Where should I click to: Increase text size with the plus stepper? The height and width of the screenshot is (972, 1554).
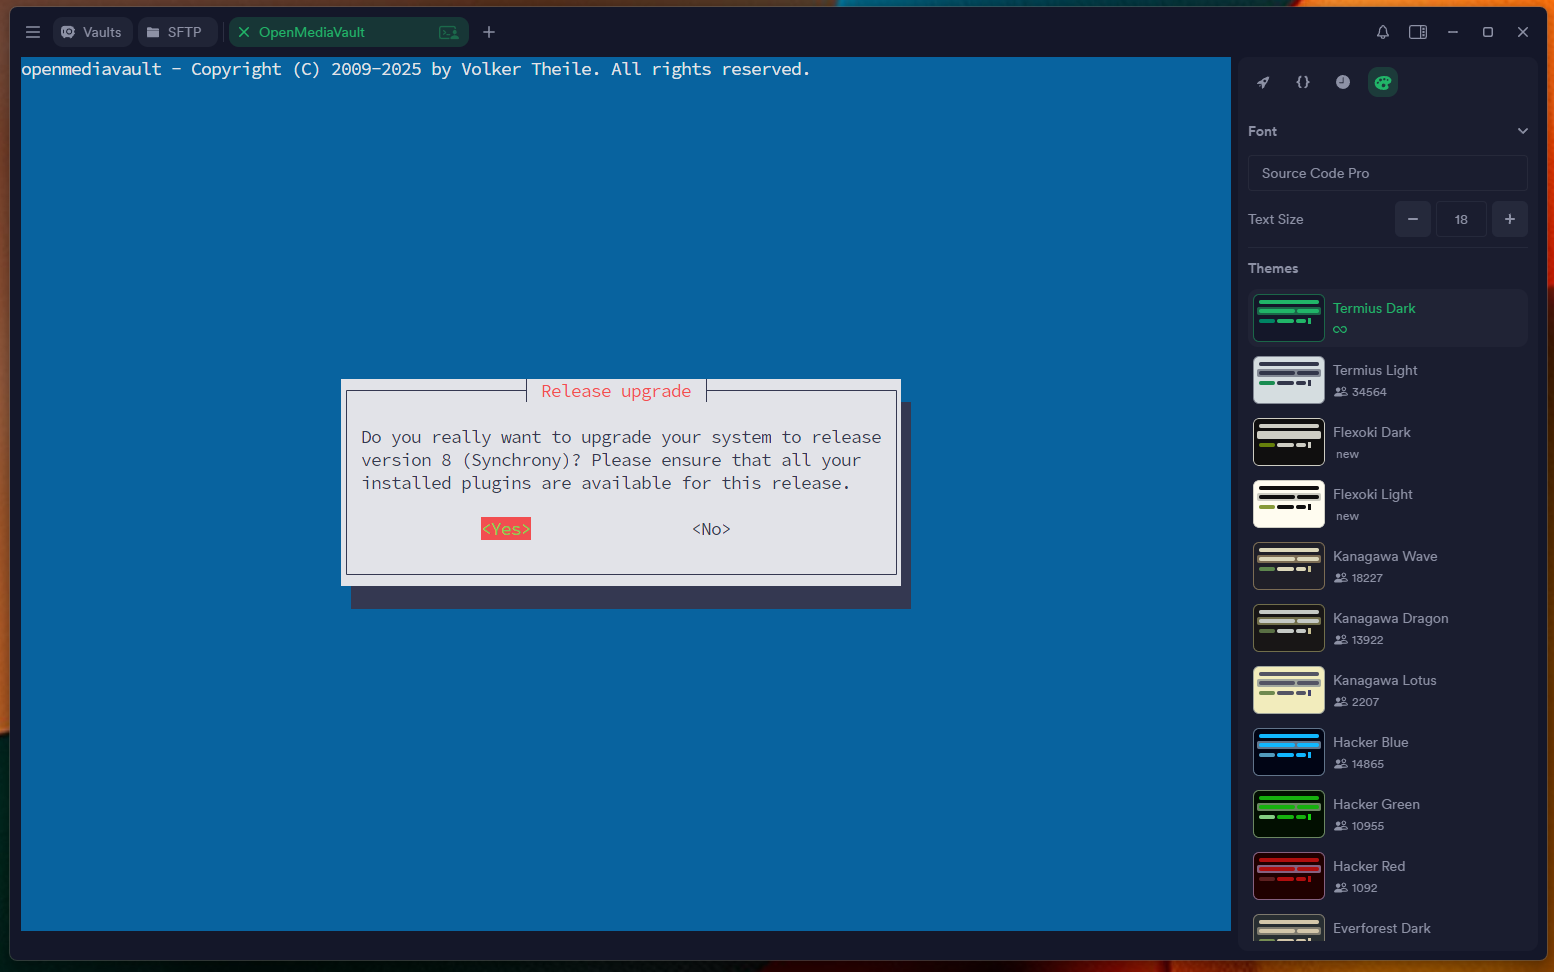point(1509,219)
